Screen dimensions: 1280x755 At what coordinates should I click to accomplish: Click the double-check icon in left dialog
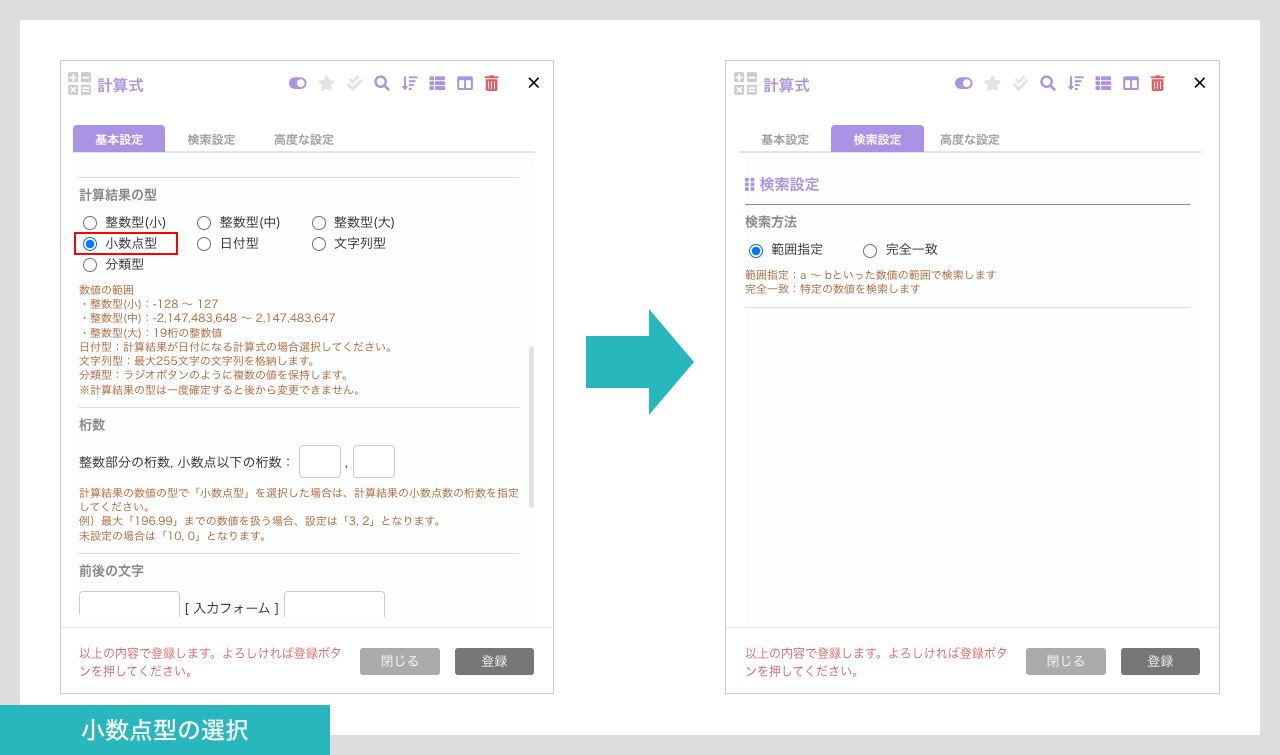point(354,83)
